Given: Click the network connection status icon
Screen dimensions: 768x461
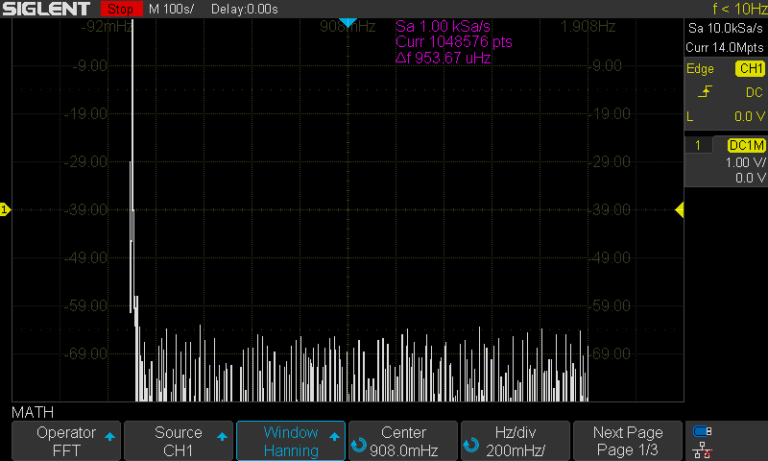Looking at the screenshot, I should (702, 449).
